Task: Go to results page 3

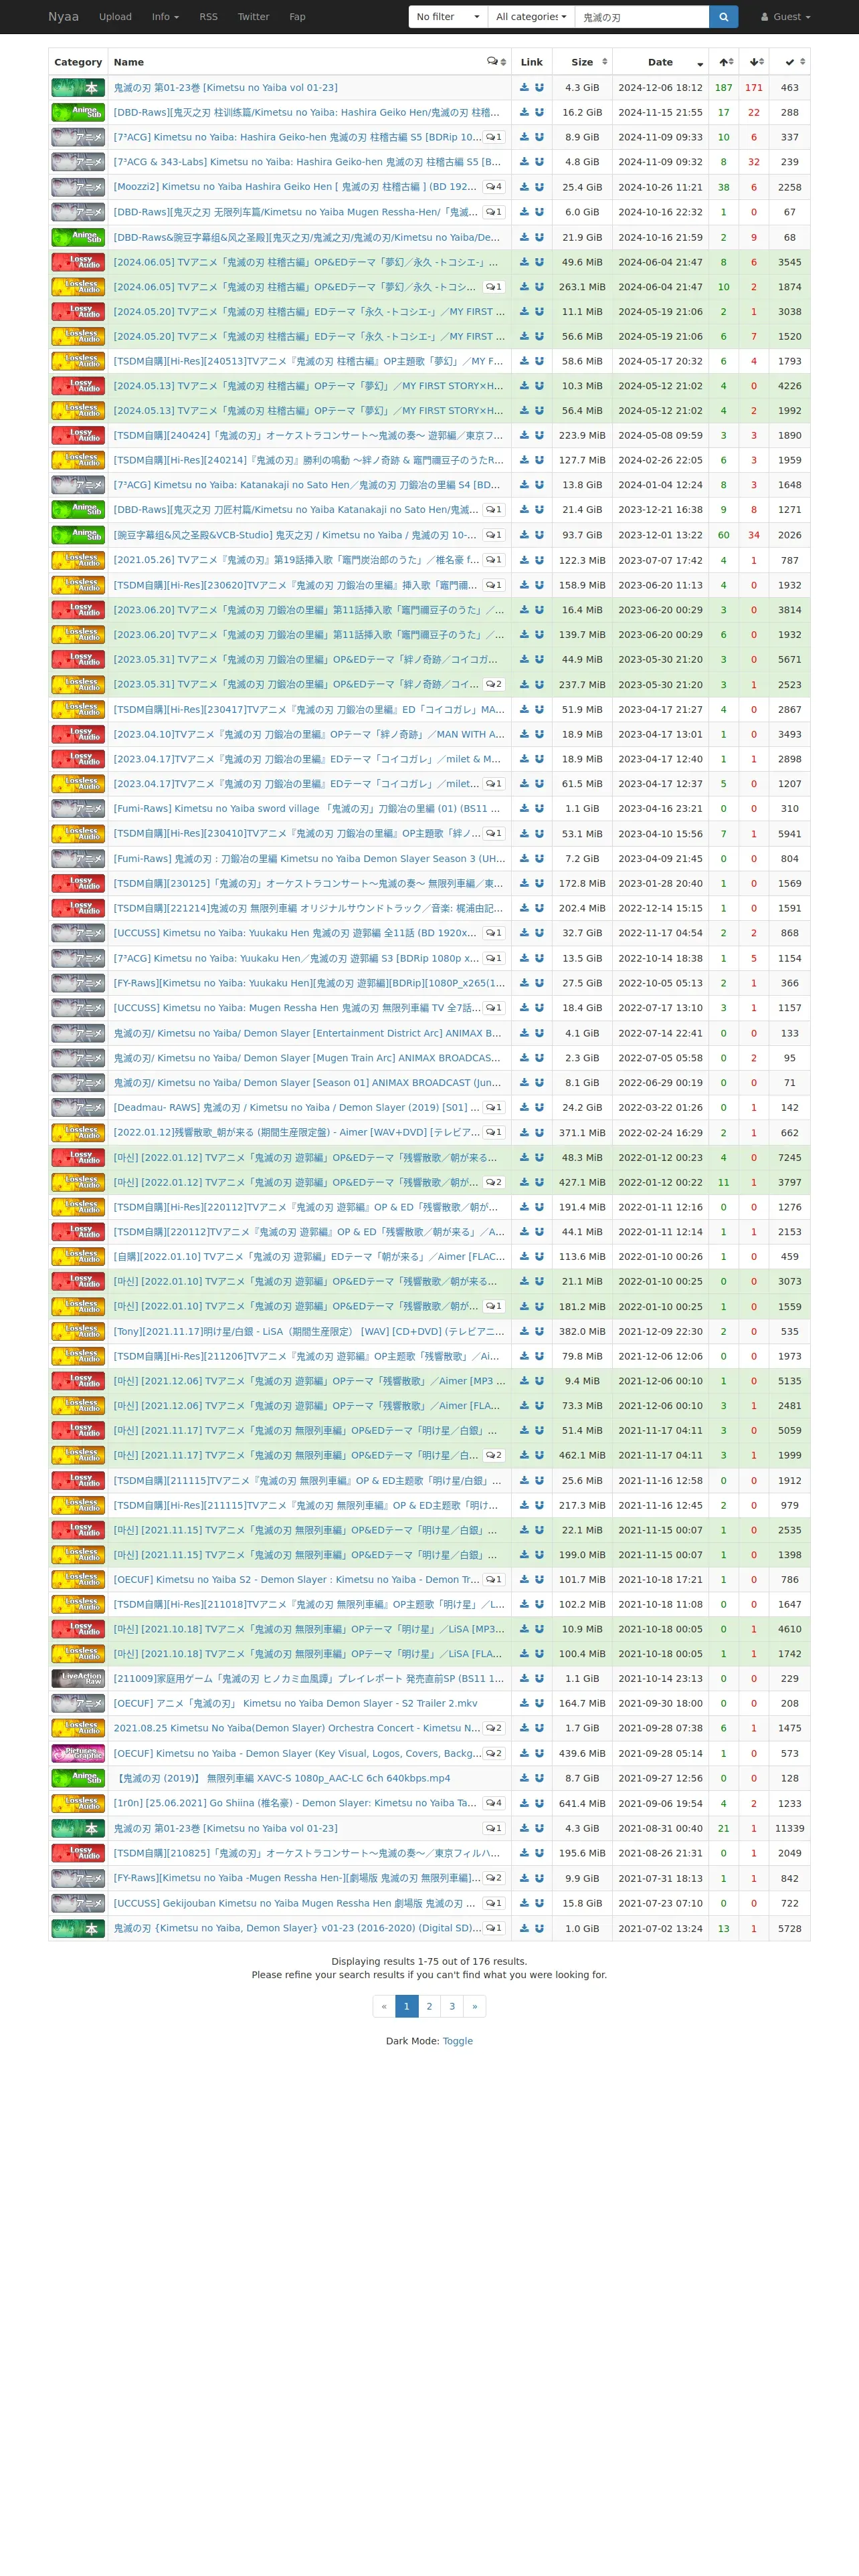Action: point(452,2006)
